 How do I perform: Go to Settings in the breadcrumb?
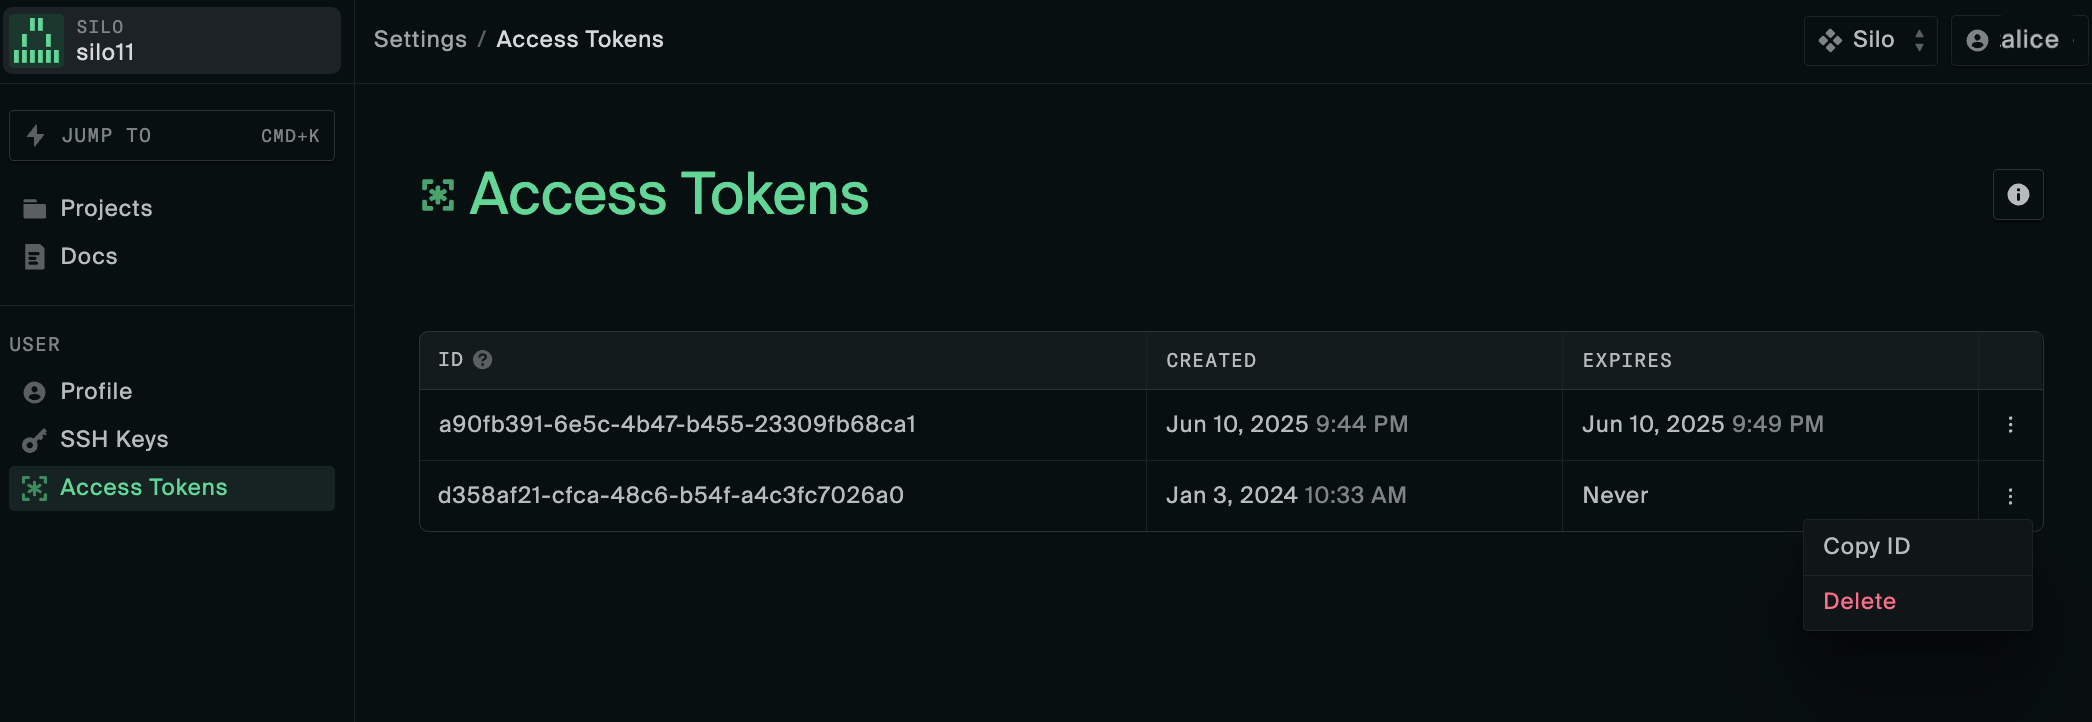pos(420,39)
